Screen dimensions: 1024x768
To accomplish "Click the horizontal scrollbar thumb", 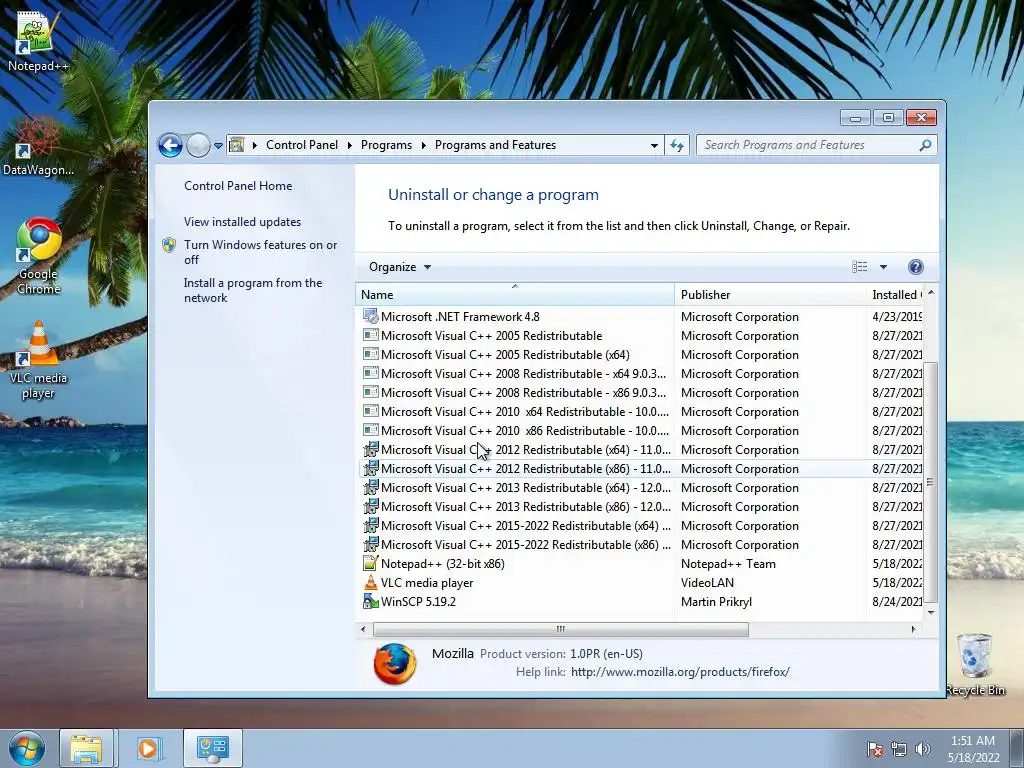I will [x=560, y=629].
